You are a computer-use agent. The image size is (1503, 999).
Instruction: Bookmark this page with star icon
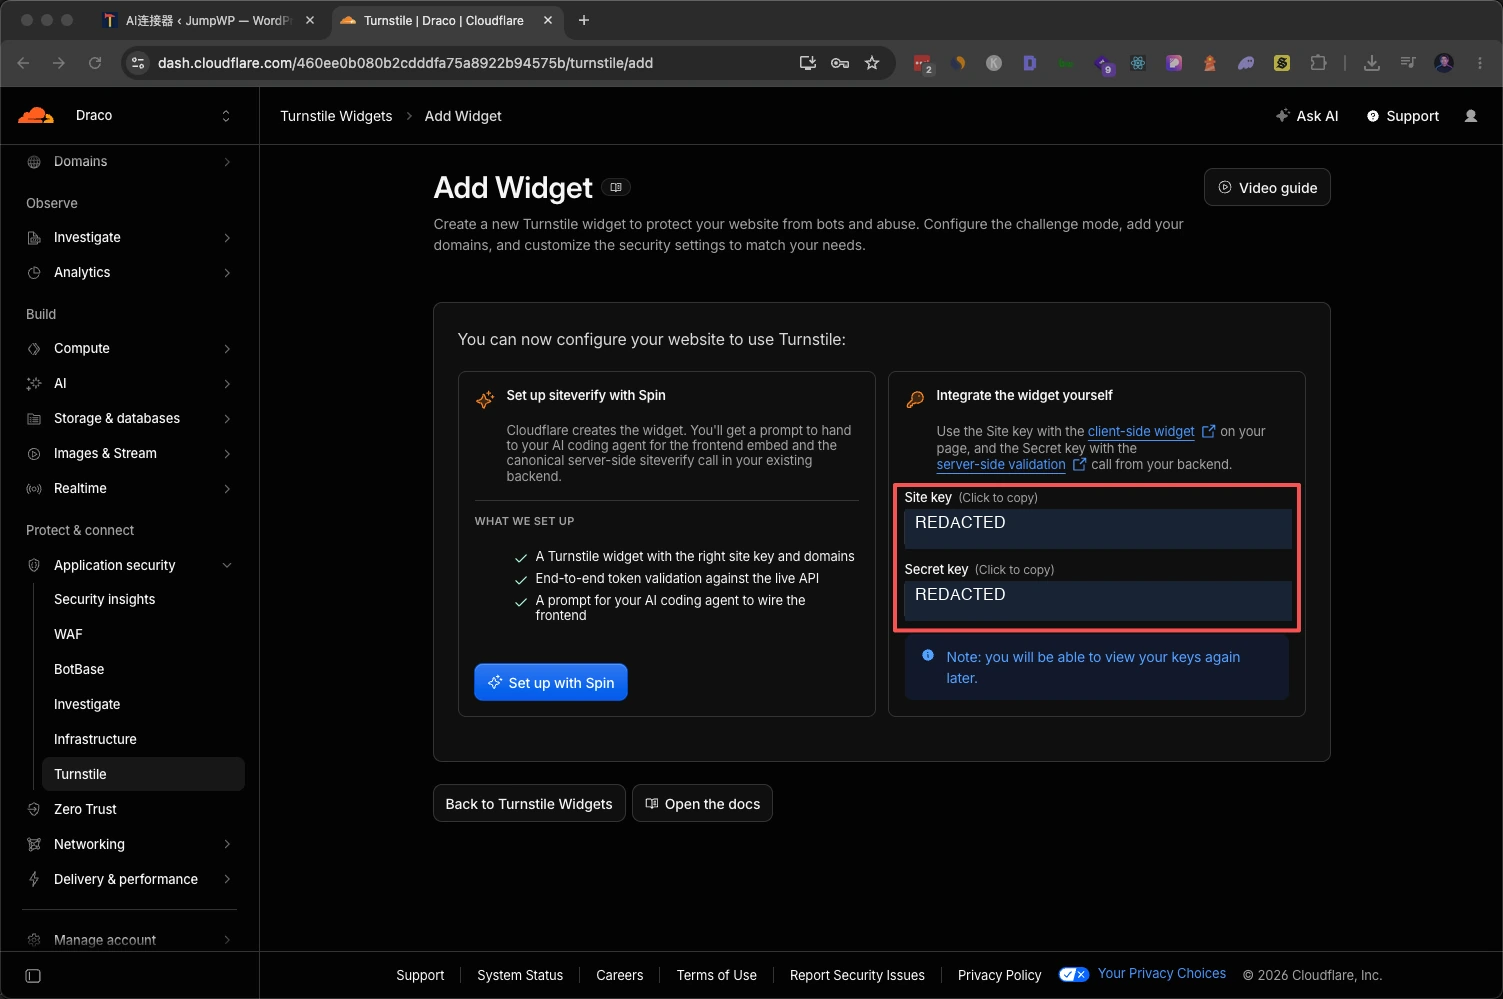872,63
